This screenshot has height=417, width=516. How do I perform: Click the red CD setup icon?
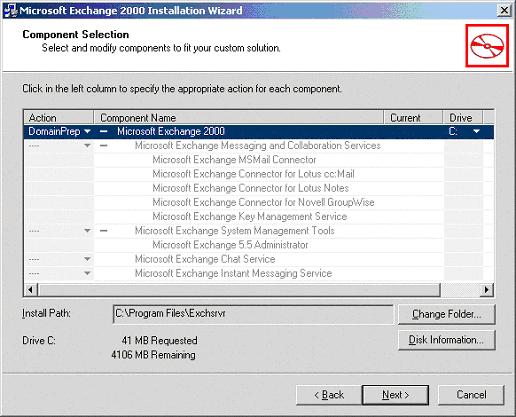[x=487, y=46]
